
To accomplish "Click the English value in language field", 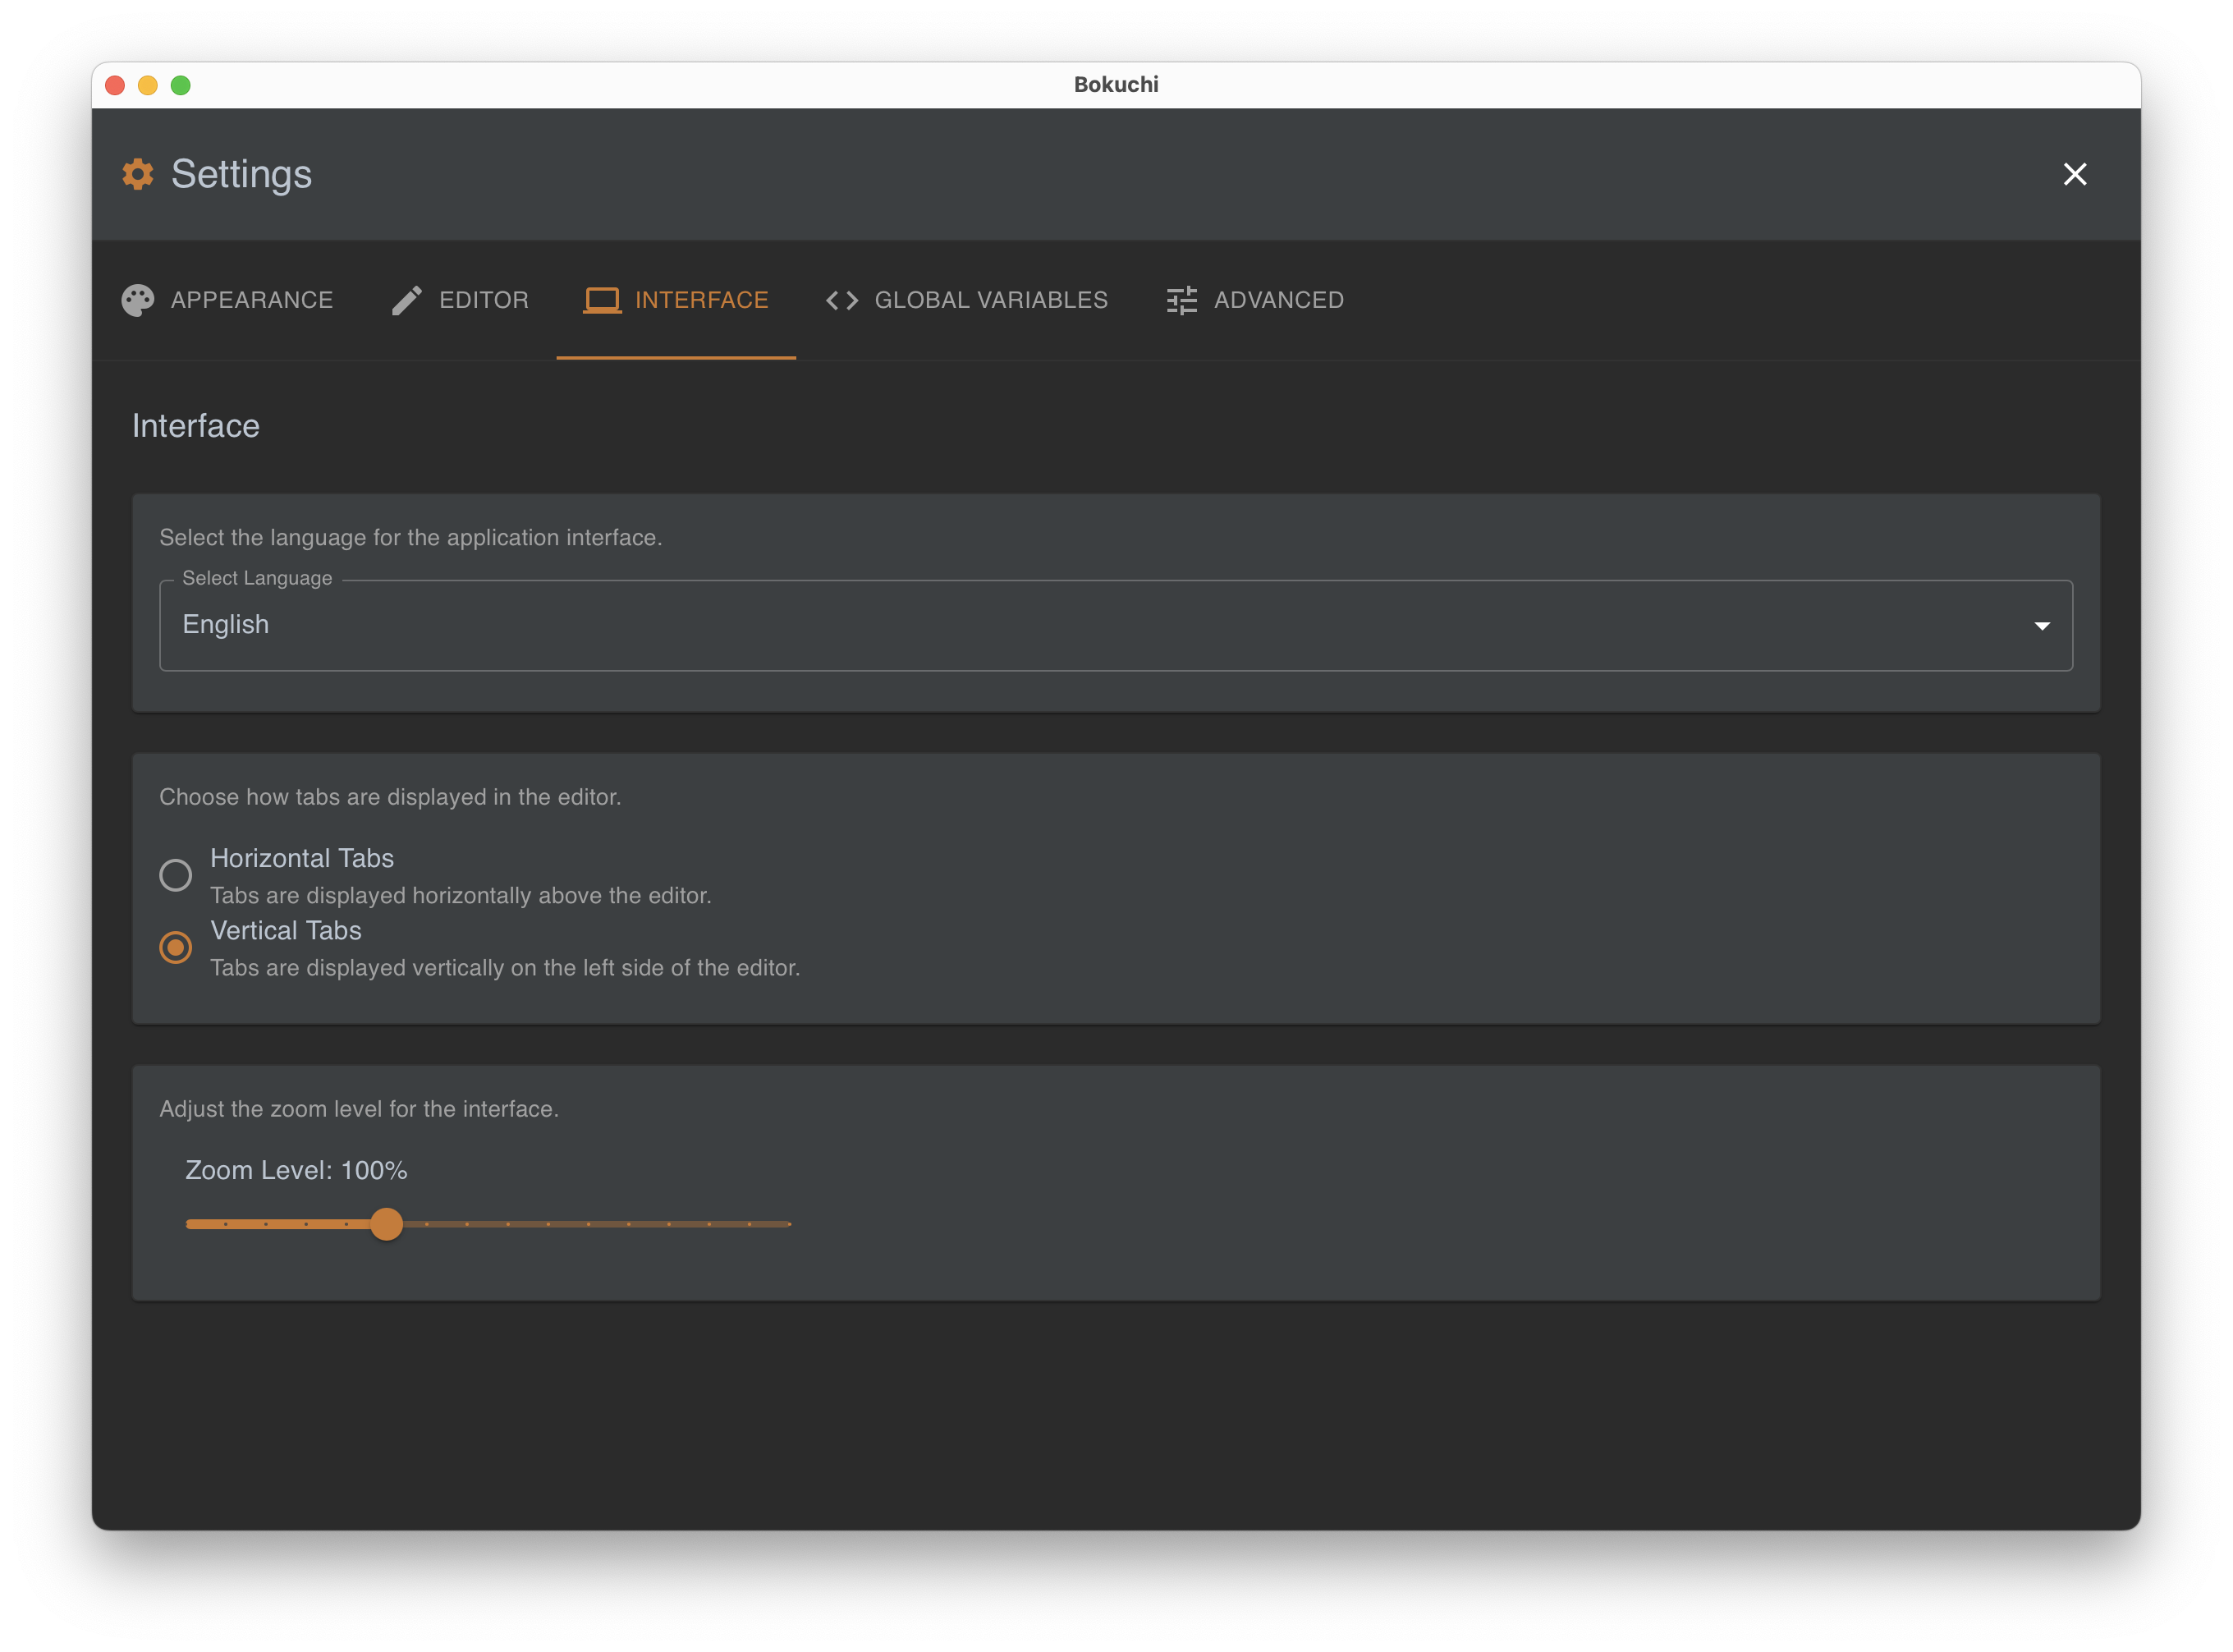I will [226, 625].
